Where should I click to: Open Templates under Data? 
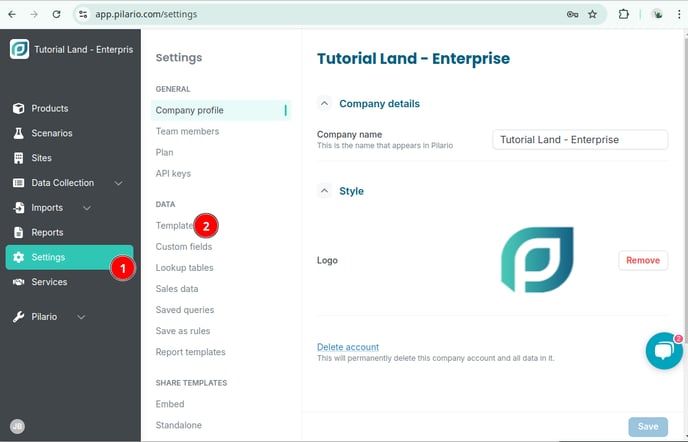[x=175, y=226]
